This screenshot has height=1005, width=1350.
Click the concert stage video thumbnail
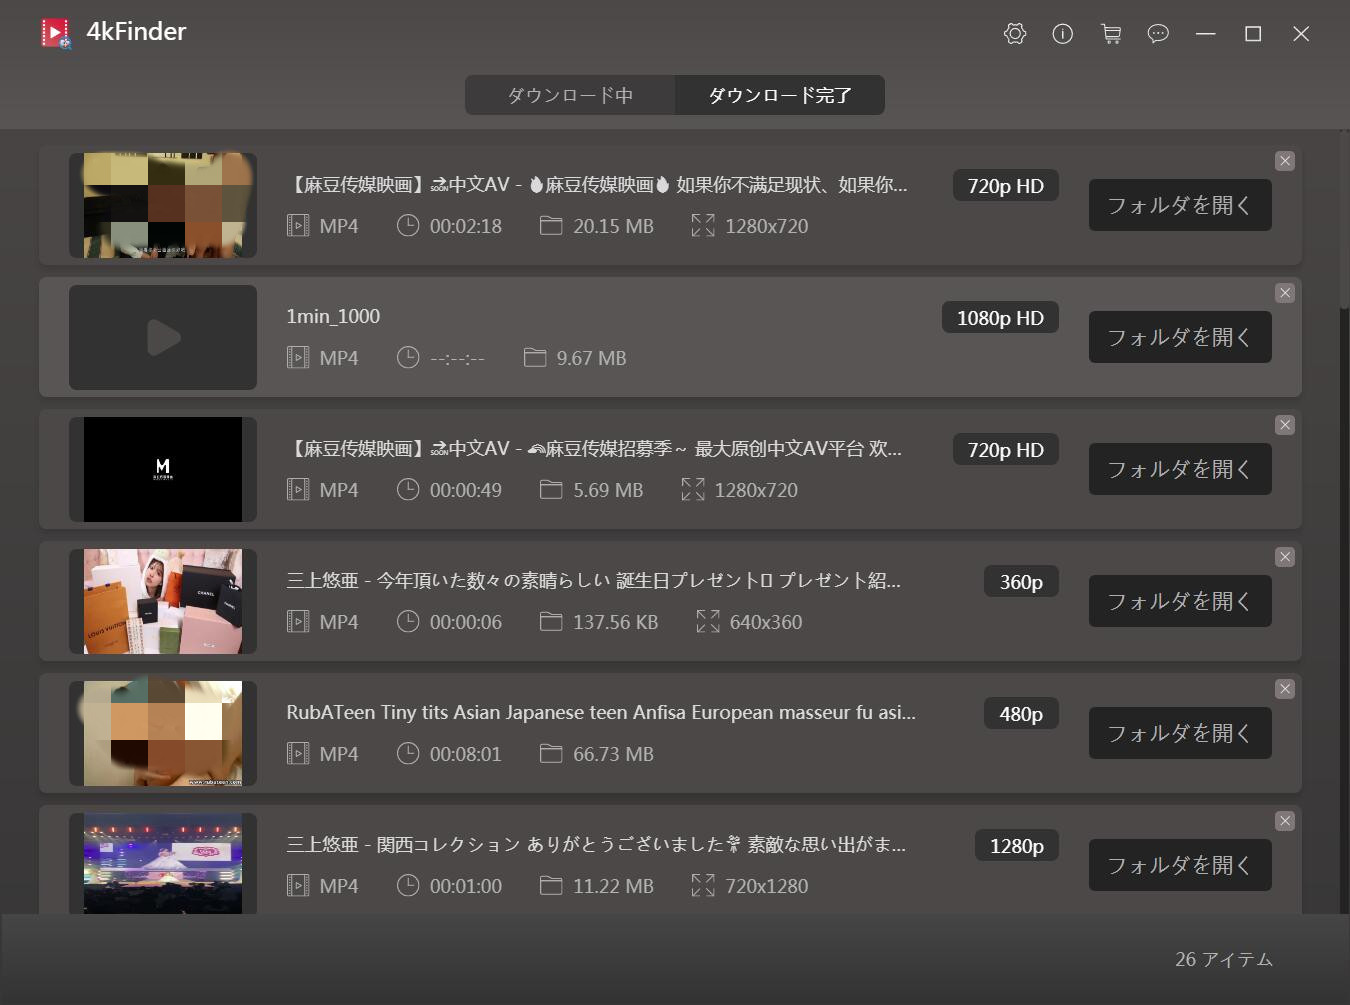(x=163, y=862)
